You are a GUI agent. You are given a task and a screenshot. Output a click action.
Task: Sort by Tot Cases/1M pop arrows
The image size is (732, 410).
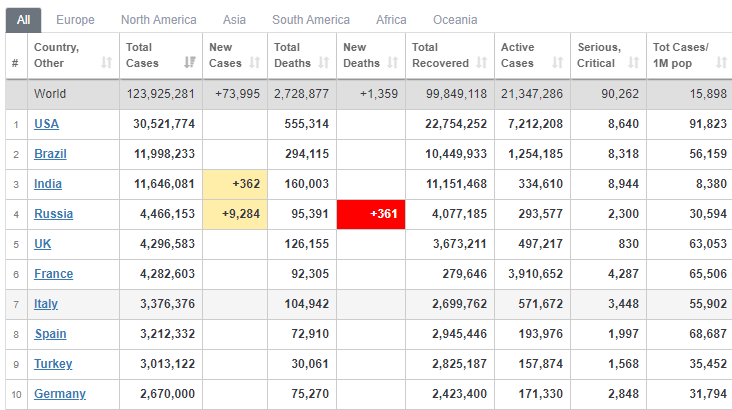click(722, 63)
